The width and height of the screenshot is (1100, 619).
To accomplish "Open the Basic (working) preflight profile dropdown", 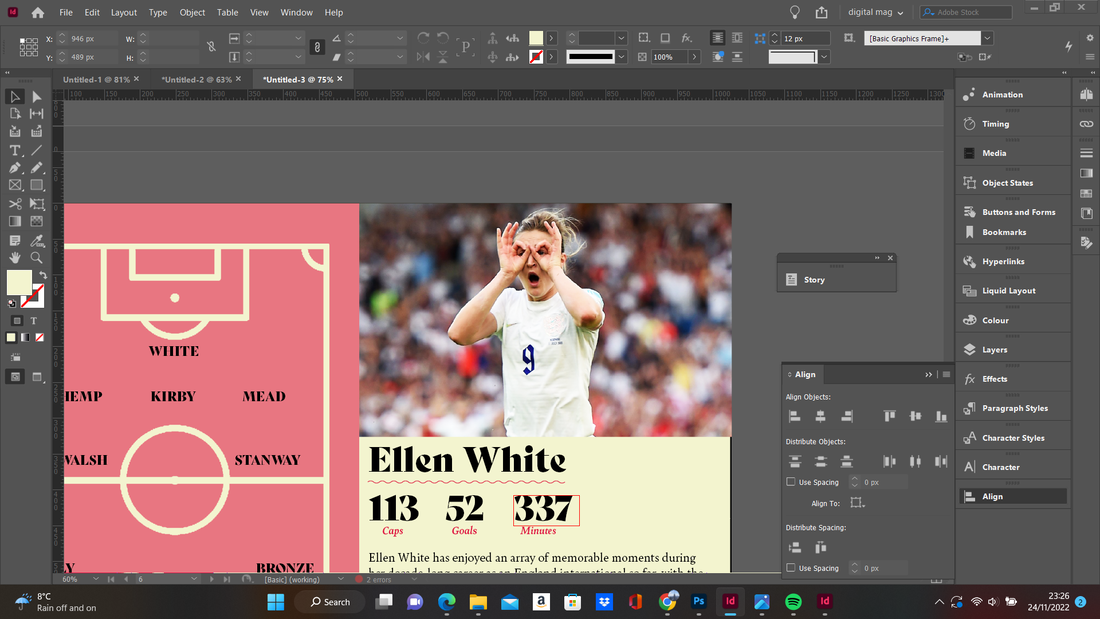I will (x=341, y=579).
